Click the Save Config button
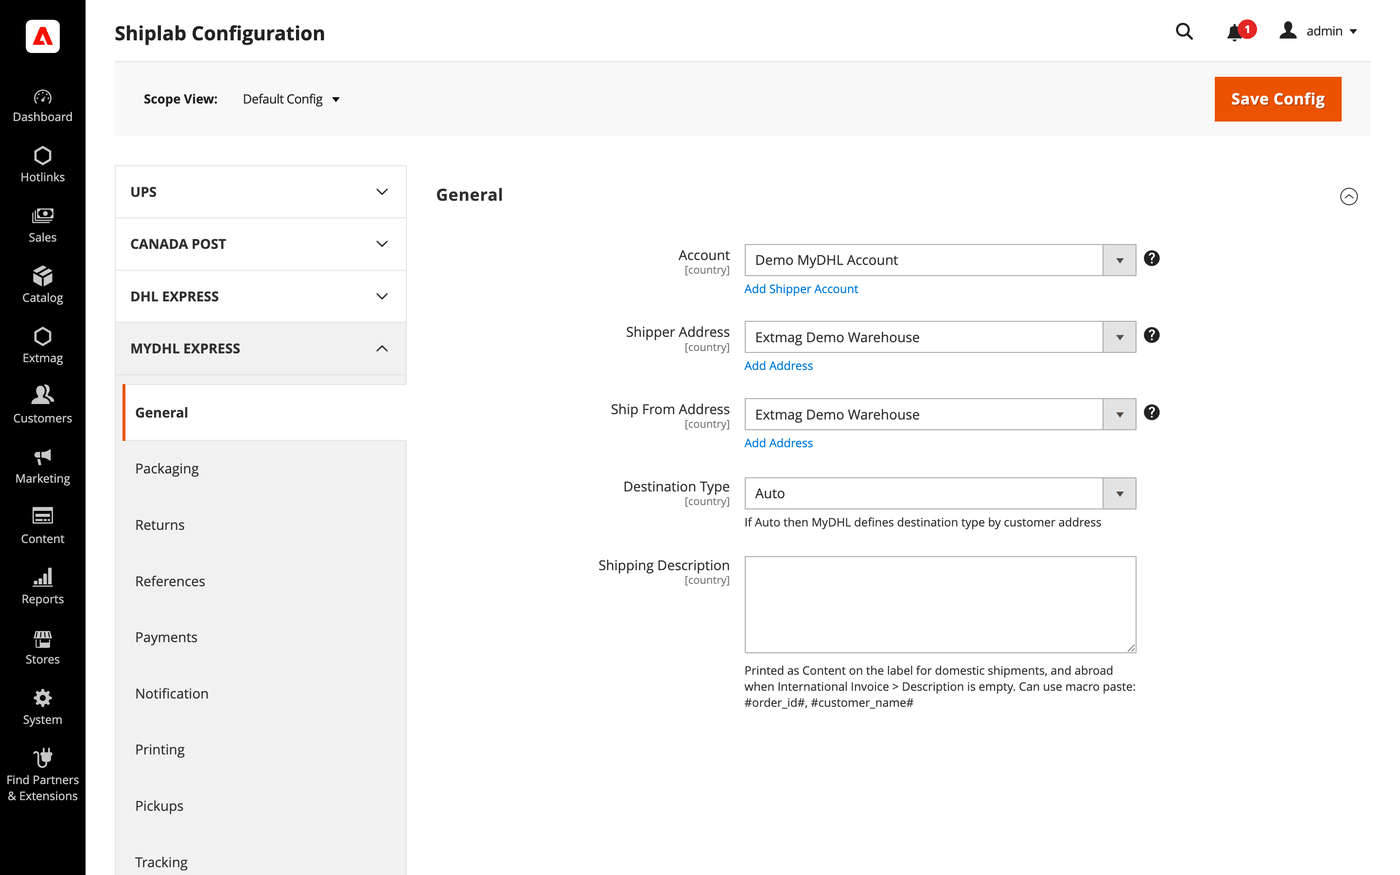 point(1278,99)
